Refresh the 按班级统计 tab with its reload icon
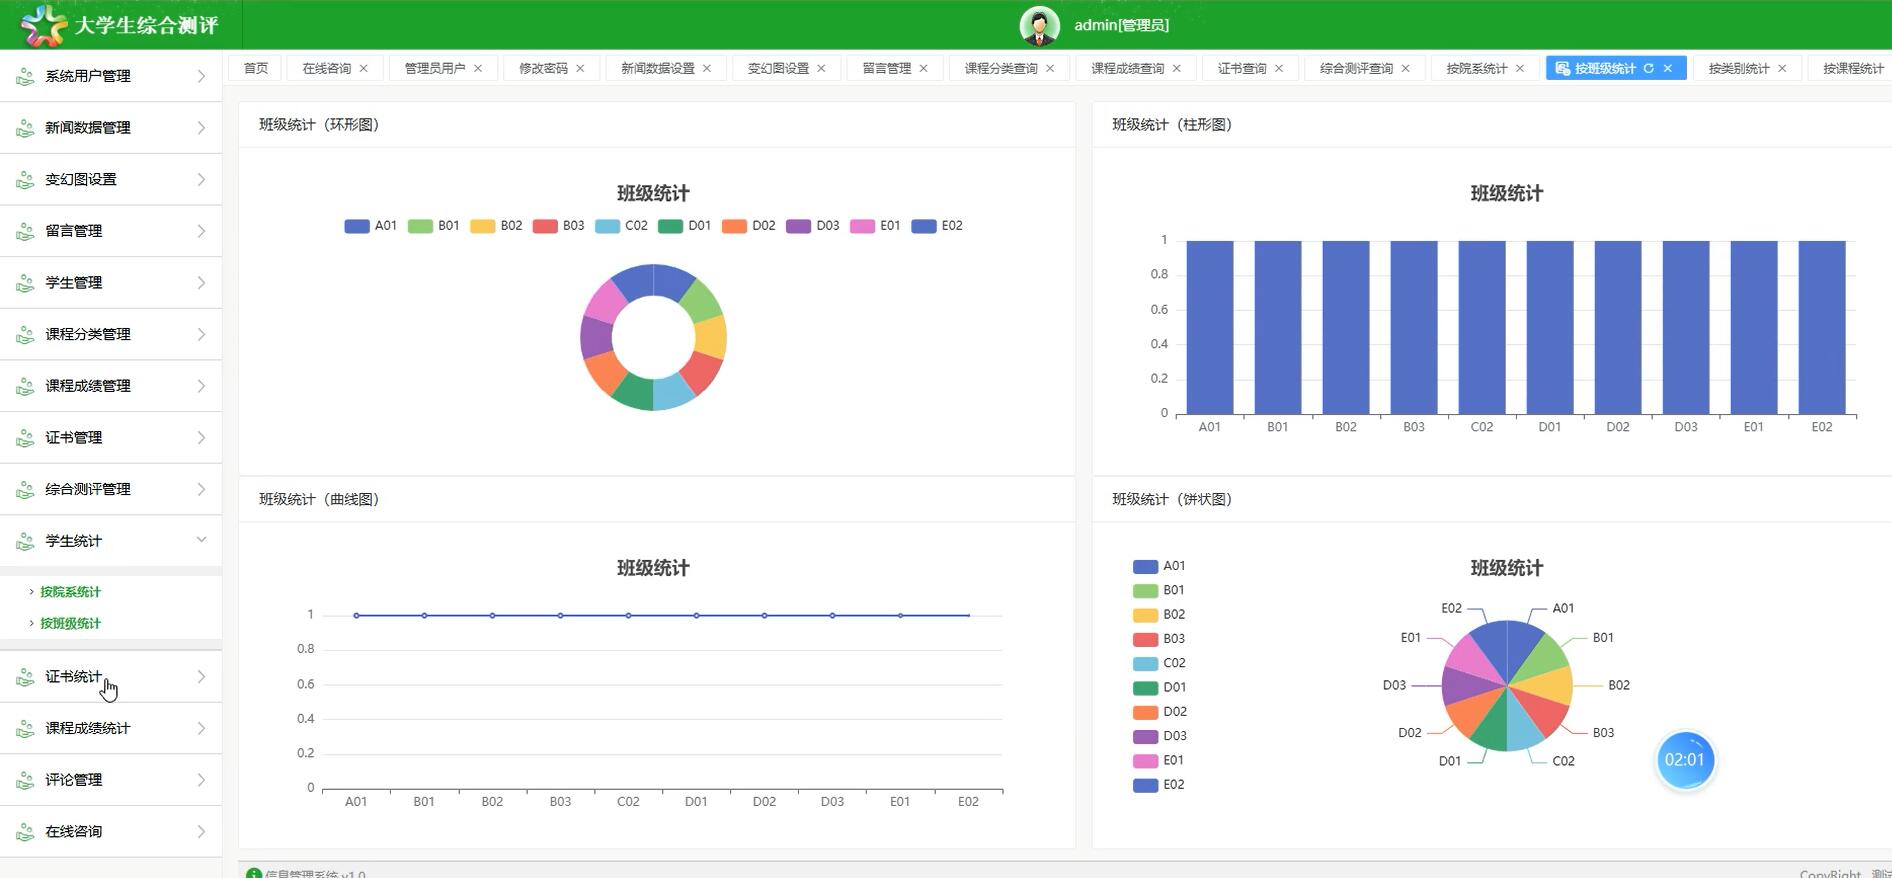Image resolution: width=1892 pixels, height=878 pixels. tap(1648, 68)
